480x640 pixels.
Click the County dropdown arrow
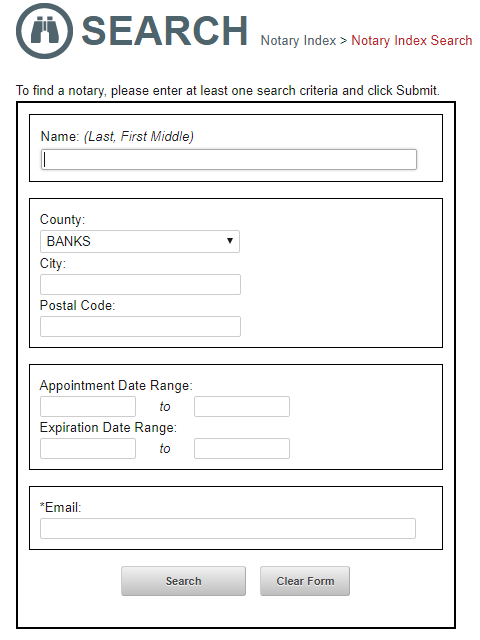[230, 241]
